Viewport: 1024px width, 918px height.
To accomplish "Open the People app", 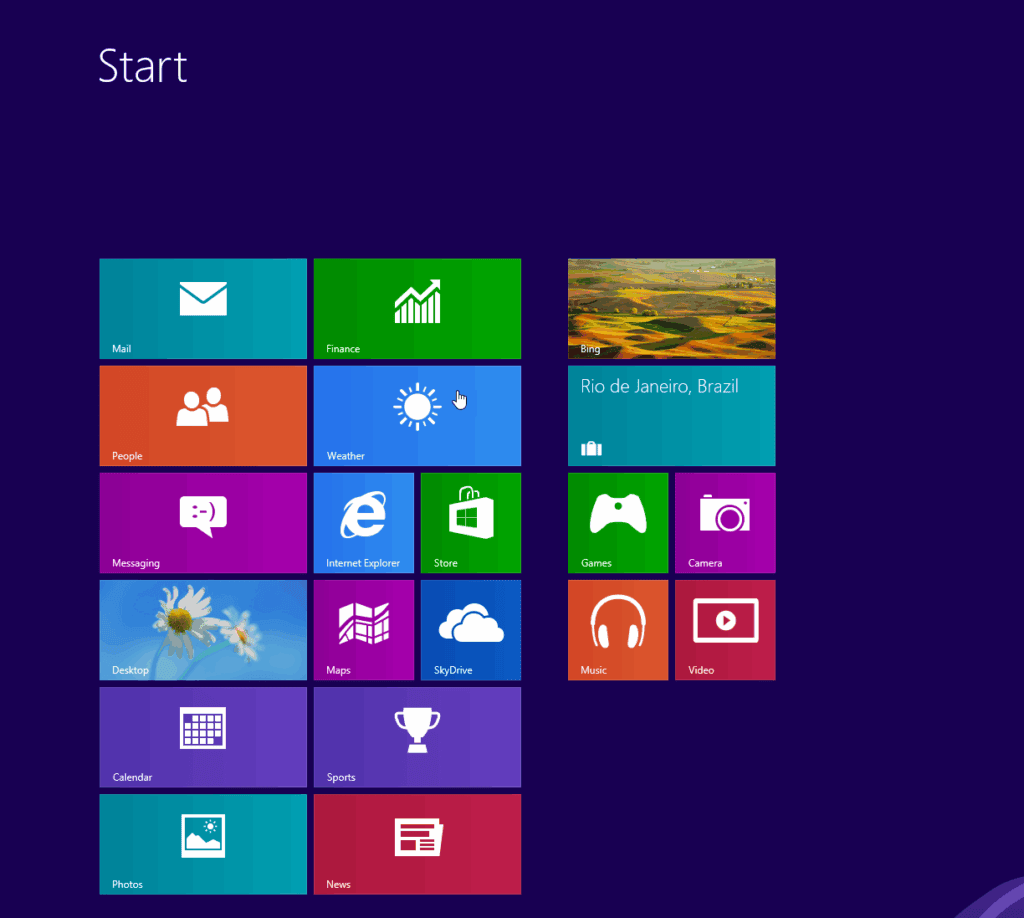I will click(202, 415).
